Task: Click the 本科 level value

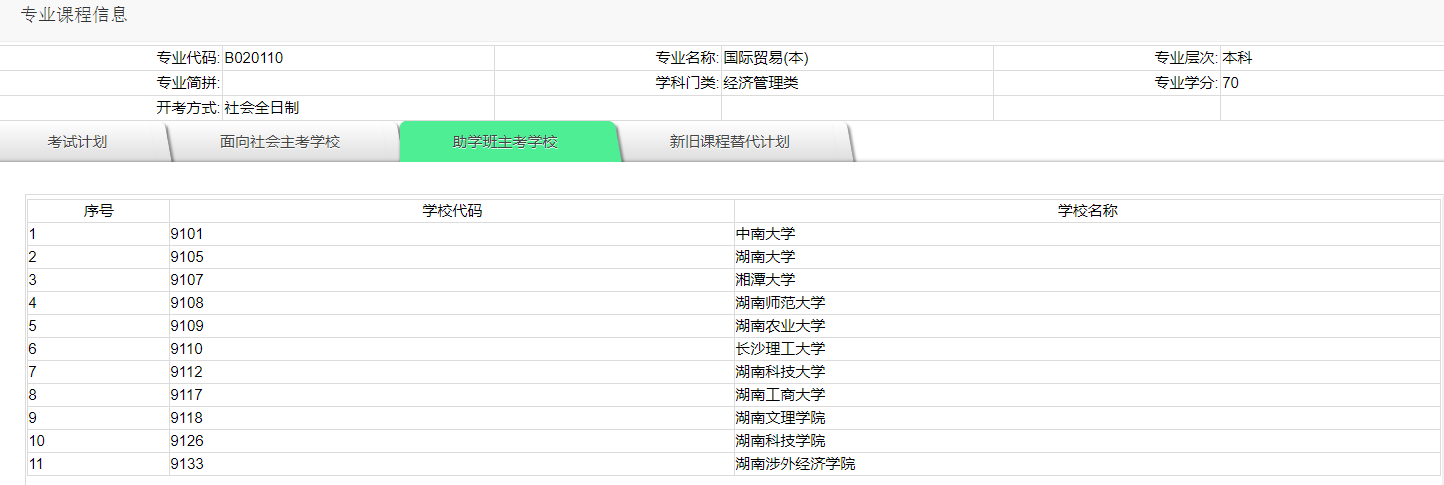Action: point(1237,58)
